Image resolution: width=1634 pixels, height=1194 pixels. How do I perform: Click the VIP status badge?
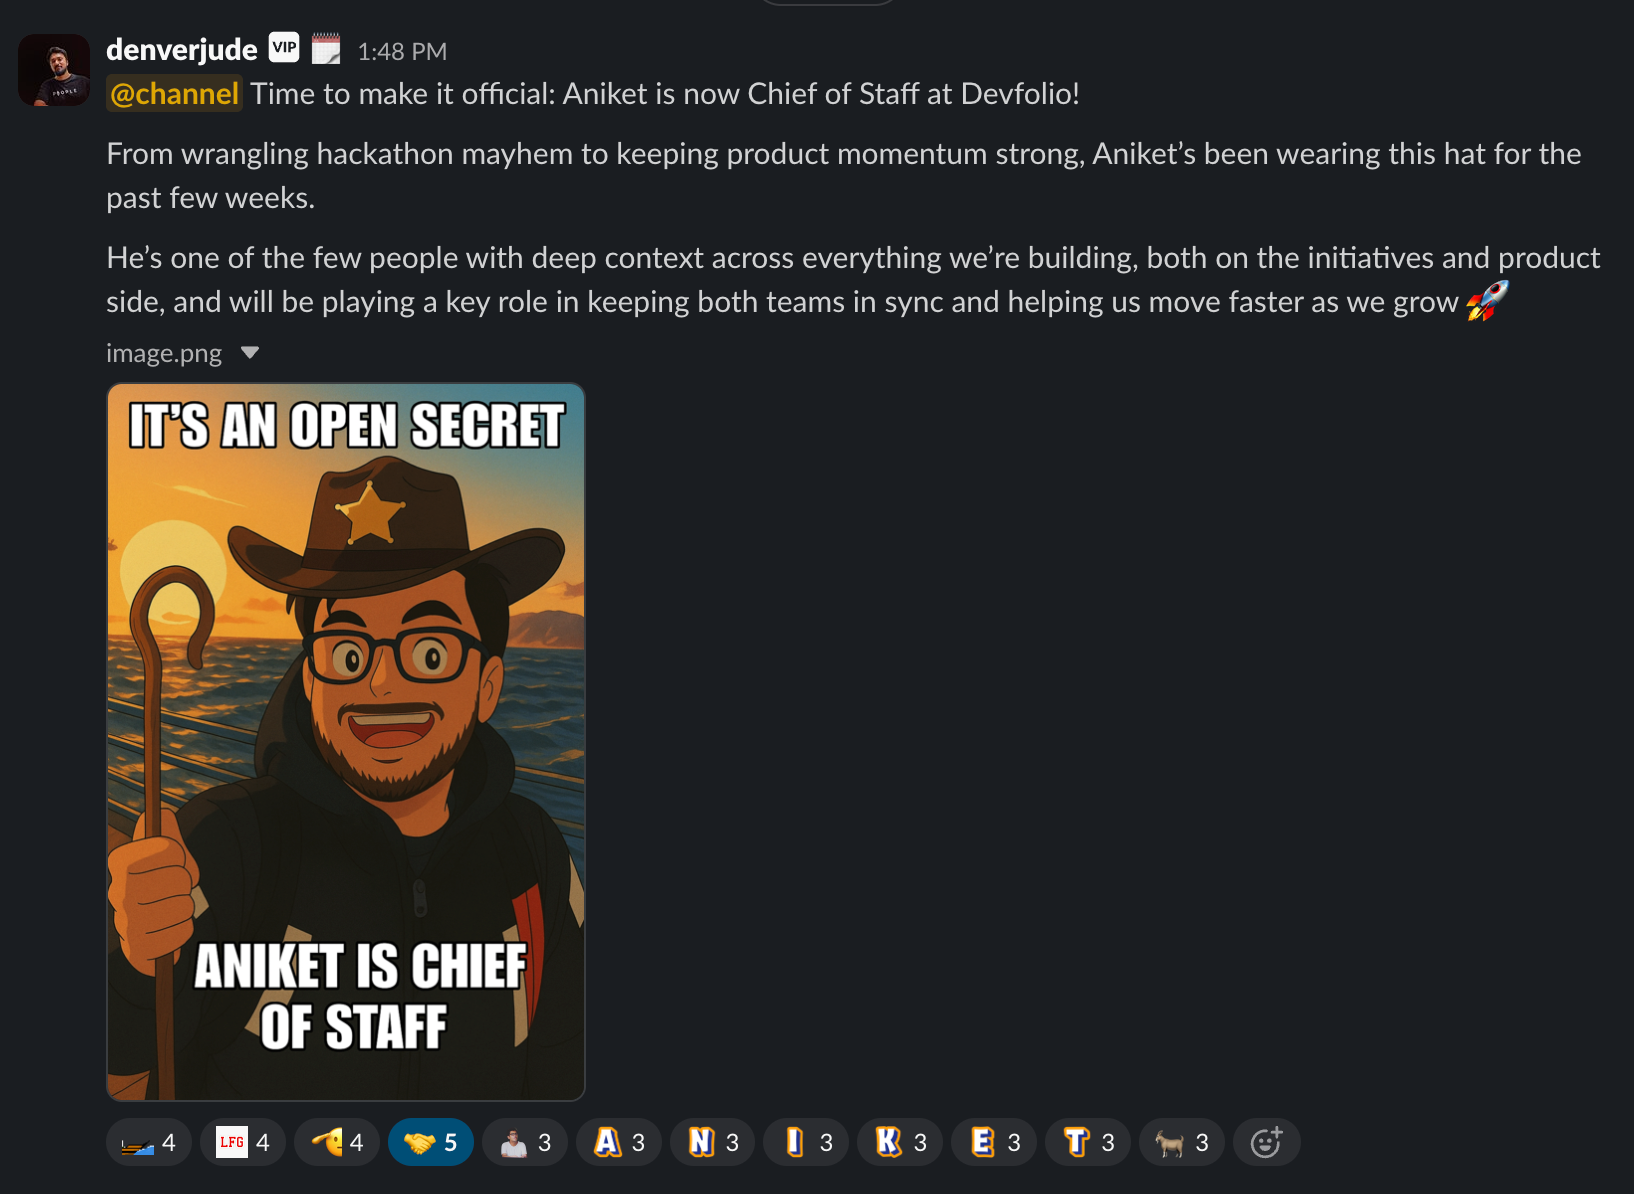click(x=284, y=48)
